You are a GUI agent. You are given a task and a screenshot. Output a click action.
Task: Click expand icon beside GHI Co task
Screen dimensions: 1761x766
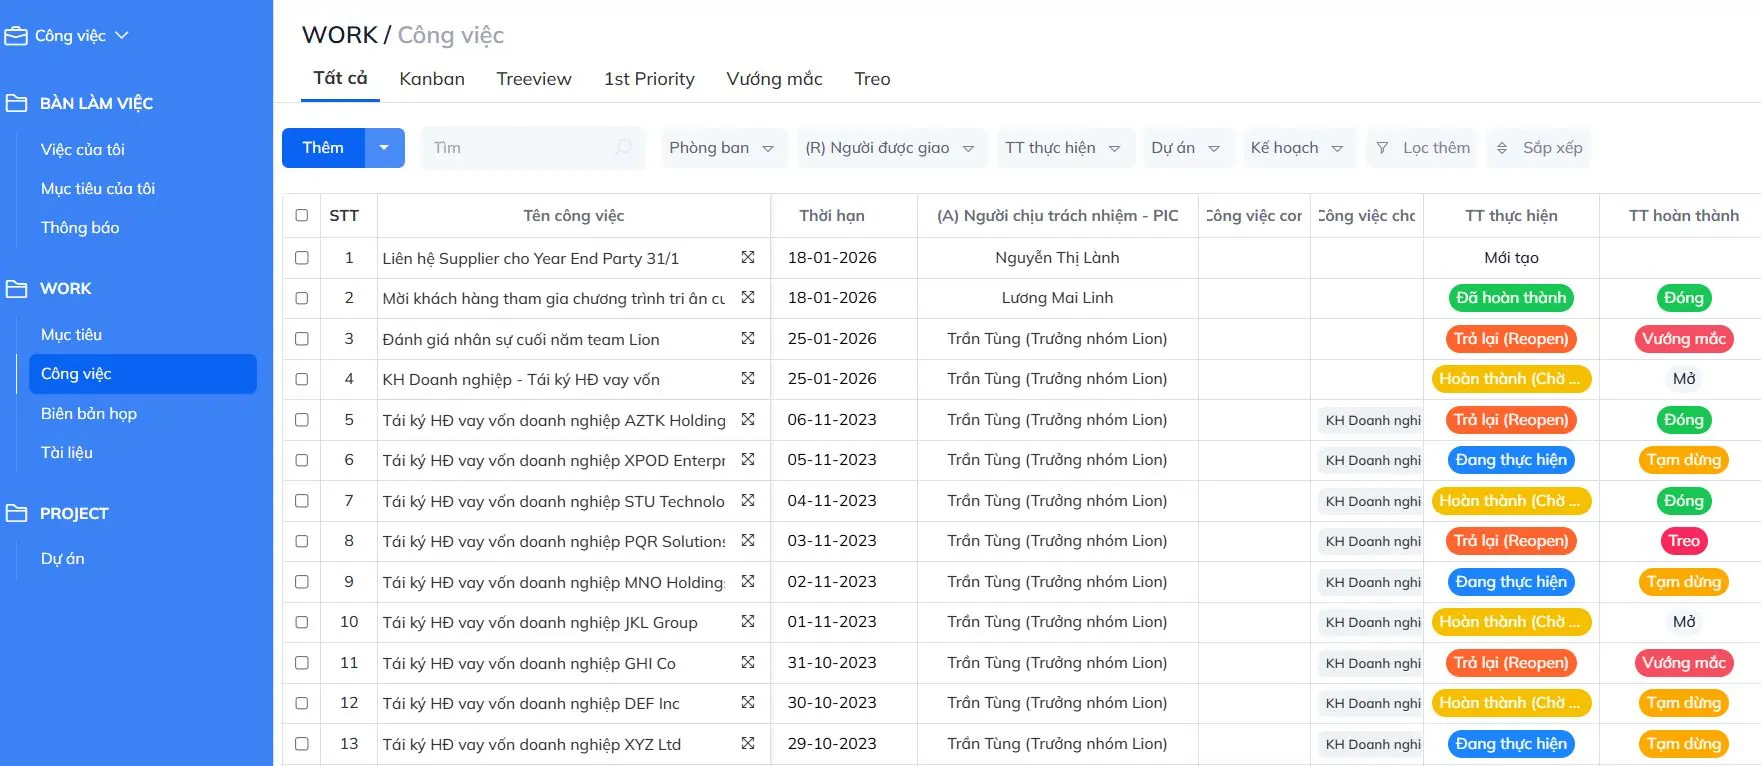tap(747, 663)
